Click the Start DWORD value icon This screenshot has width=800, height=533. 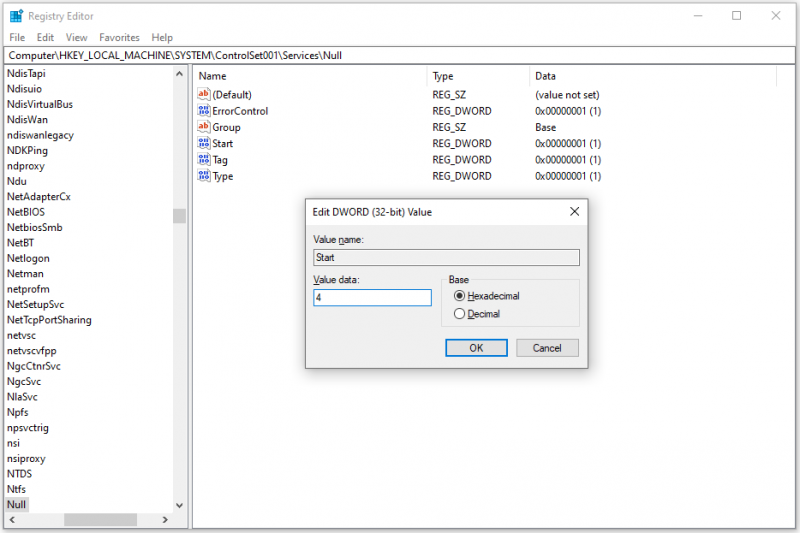pyautogui.click(x=204, y=143)
